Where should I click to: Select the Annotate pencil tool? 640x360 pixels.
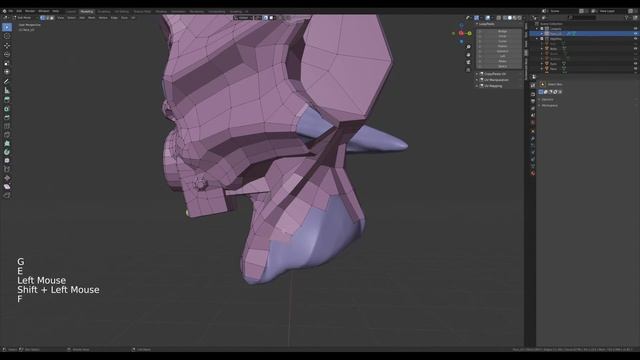click(7, 81)
